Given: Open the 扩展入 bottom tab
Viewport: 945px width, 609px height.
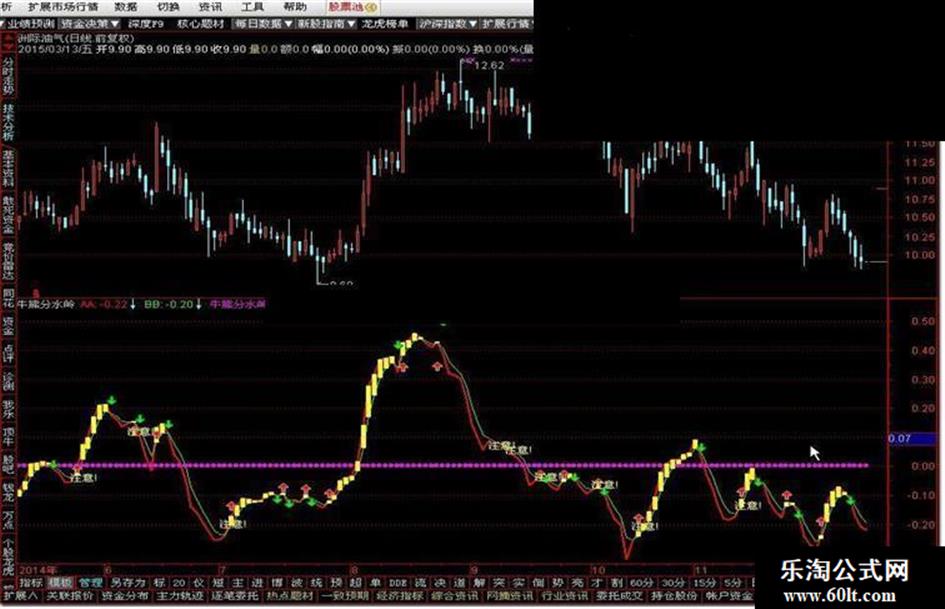Looking at the screenshot, I should (20, 596).
